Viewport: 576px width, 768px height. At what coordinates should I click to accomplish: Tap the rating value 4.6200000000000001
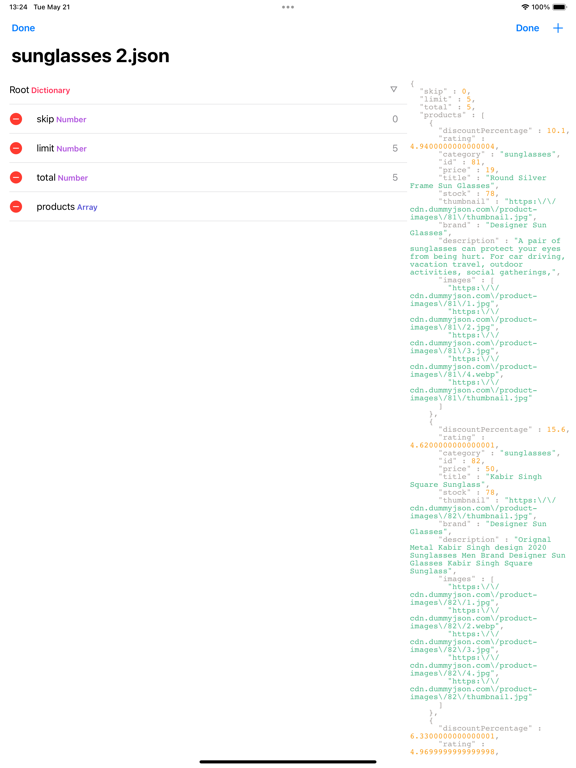pyautogui.click(x=453, y=445)
